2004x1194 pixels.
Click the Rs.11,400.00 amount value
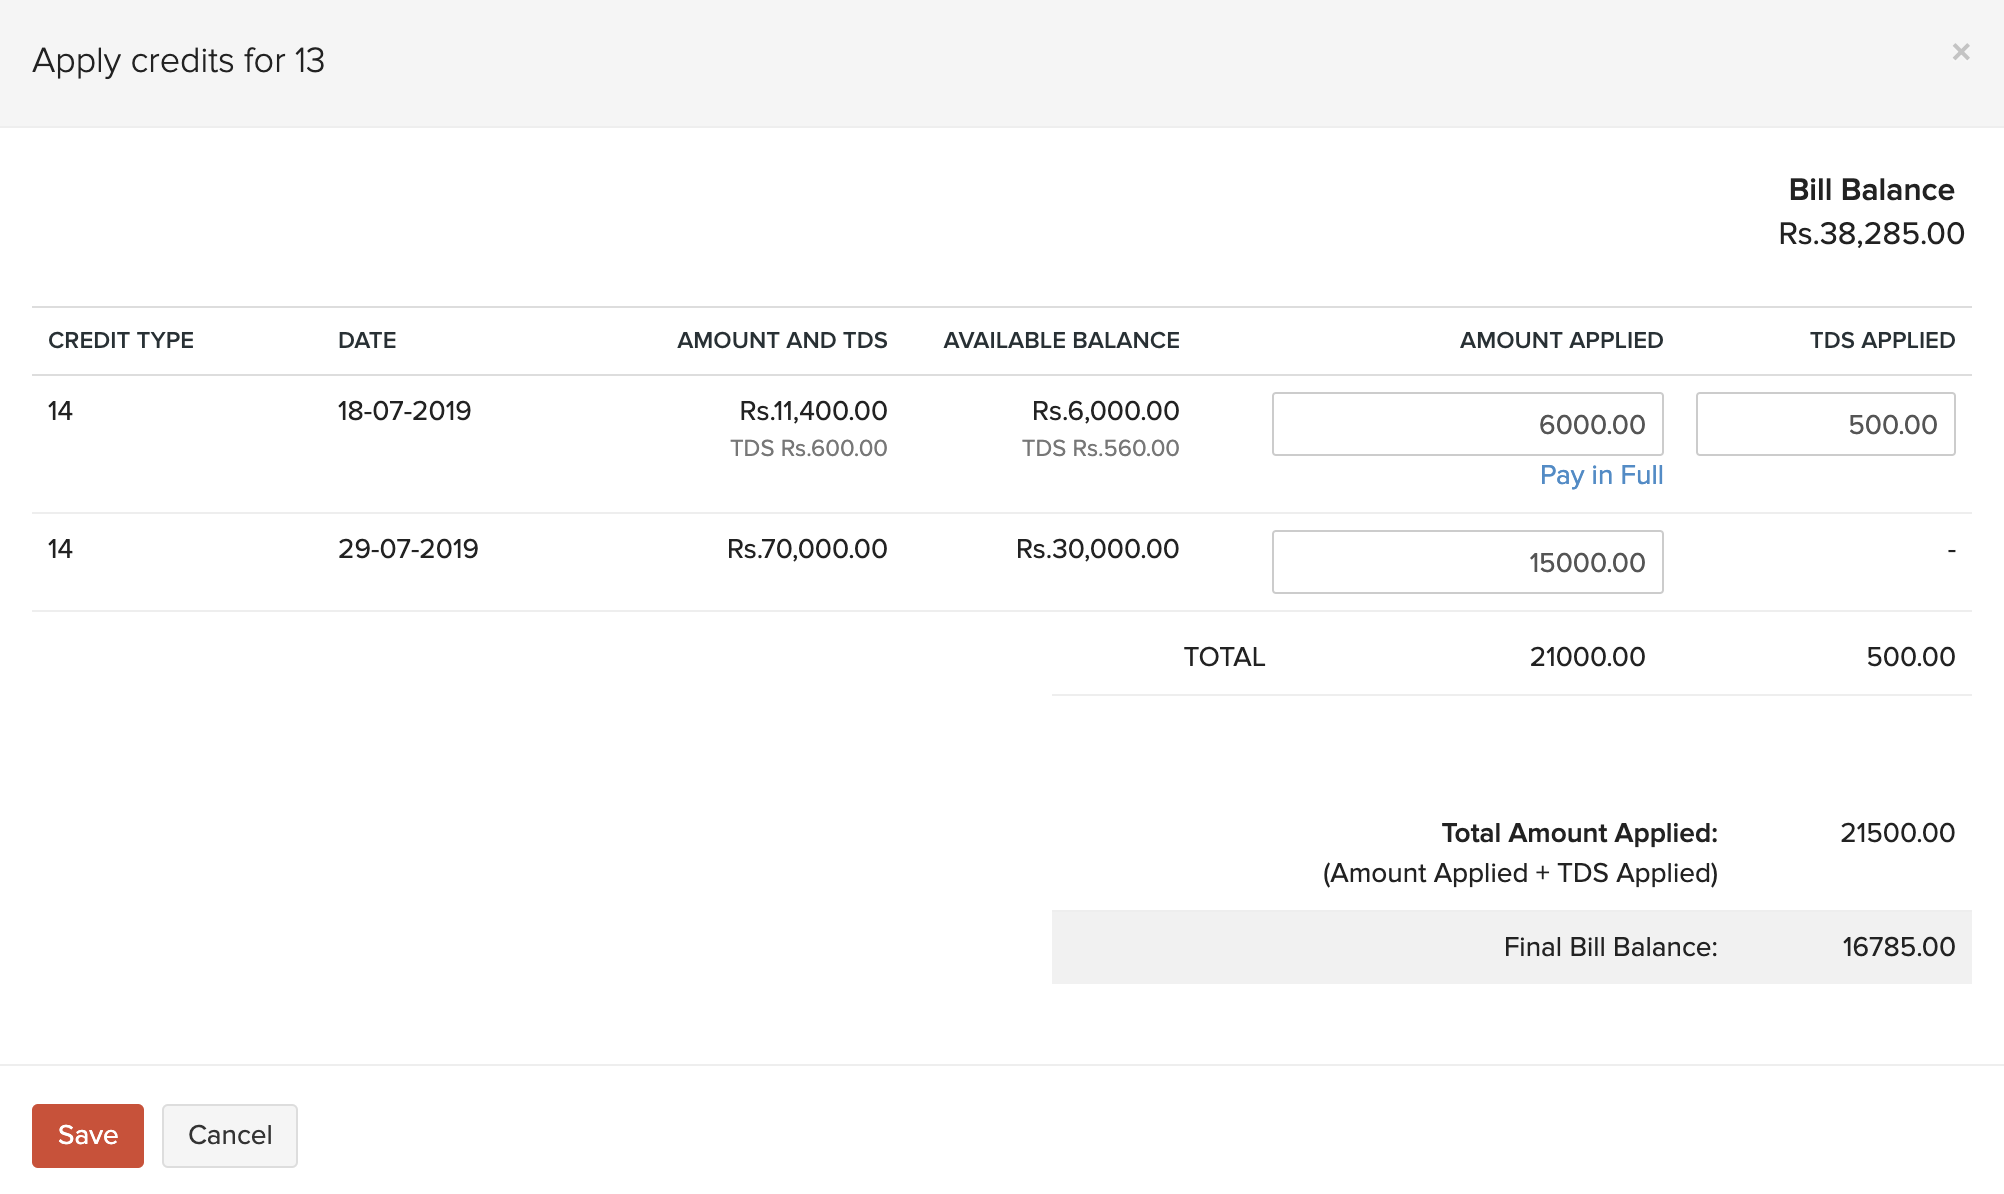point(813,411)
